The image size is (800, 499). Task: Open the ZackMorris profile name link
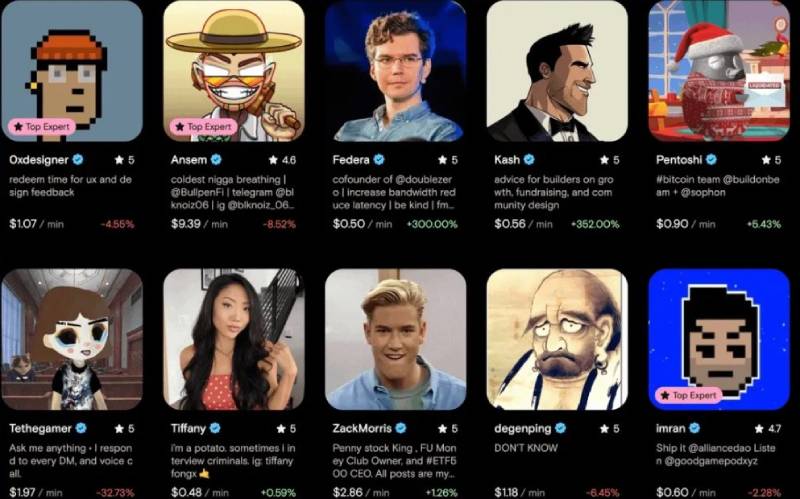(367, 428)
